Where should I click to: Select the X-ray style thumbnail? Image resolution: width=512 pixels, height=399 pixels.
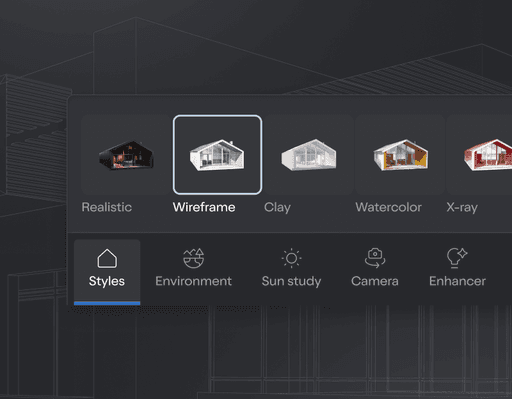pyautogui.click(x=479, y=155)
